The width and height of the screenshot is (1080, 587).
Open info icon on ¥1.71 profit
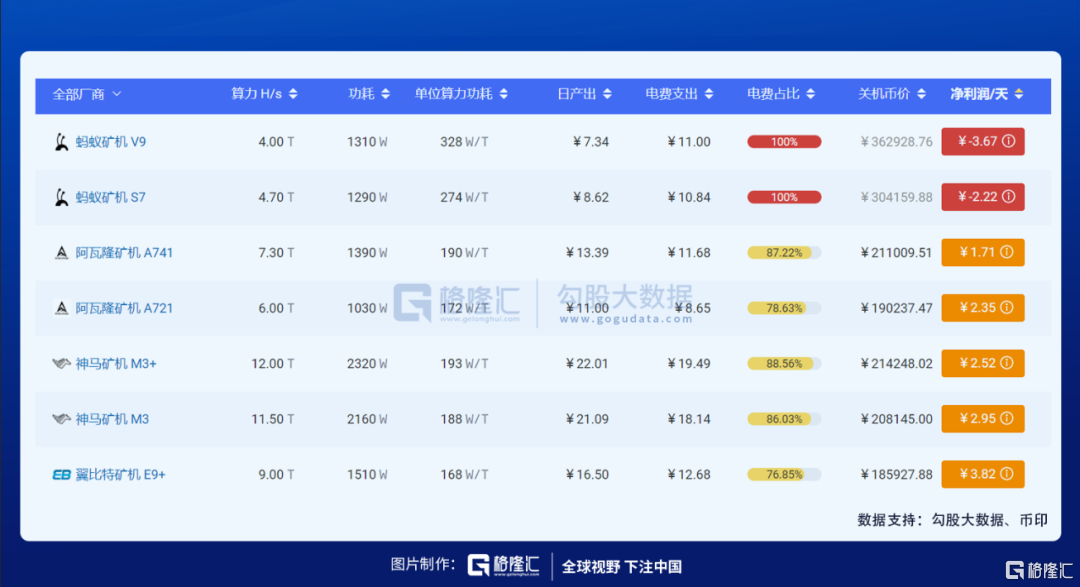[x=1007, y=252]
